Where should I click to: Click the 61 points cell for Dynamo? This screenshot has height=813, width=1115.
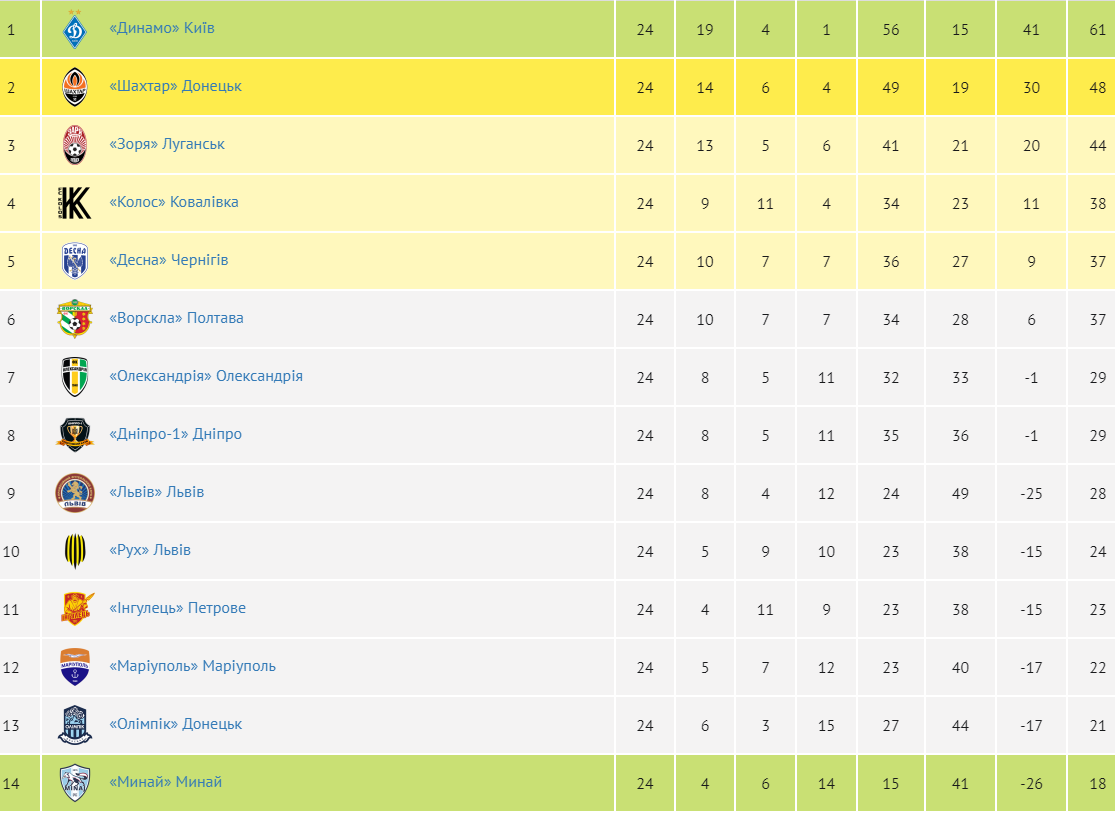1097,29
